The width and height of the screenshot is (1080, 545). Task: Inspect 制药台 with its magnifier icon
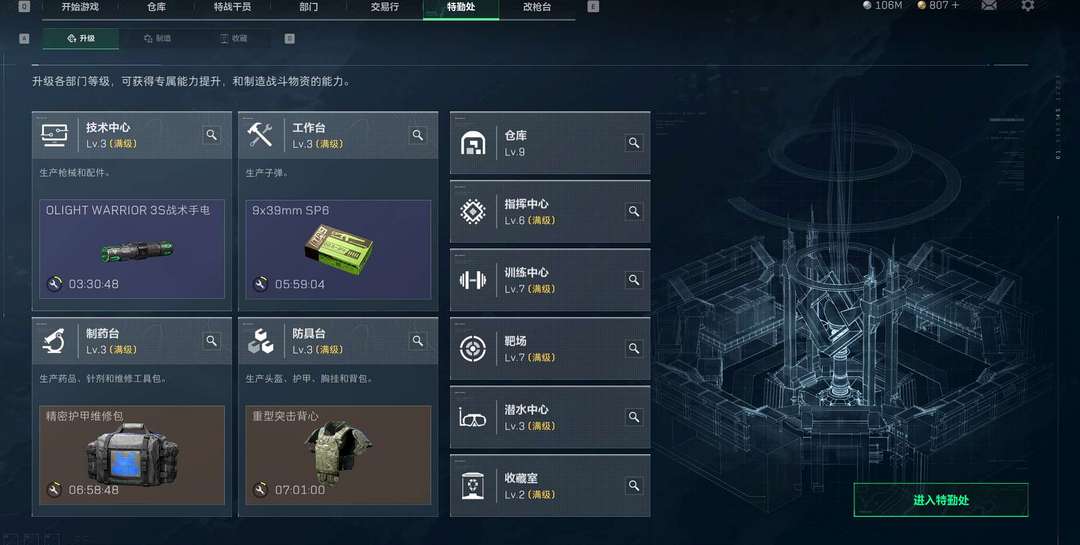tap(211, 340)
